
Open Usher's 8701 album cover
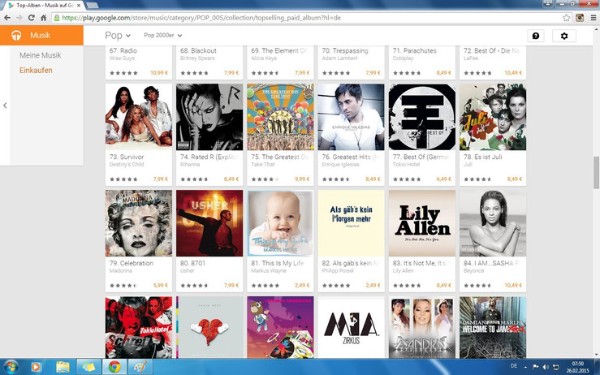click(209, 223)
